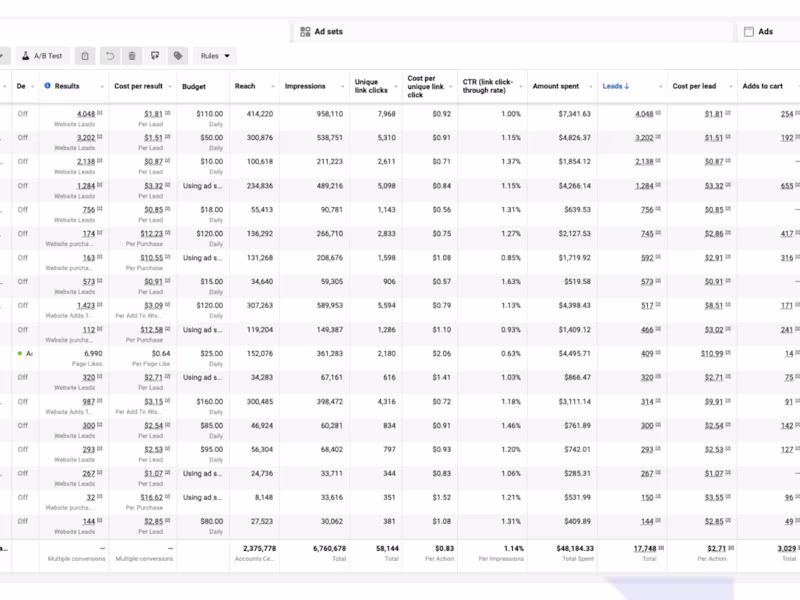800x600 pixels.
Task: Click the grid icon next to Ad sets
Action: coord(305,32)
